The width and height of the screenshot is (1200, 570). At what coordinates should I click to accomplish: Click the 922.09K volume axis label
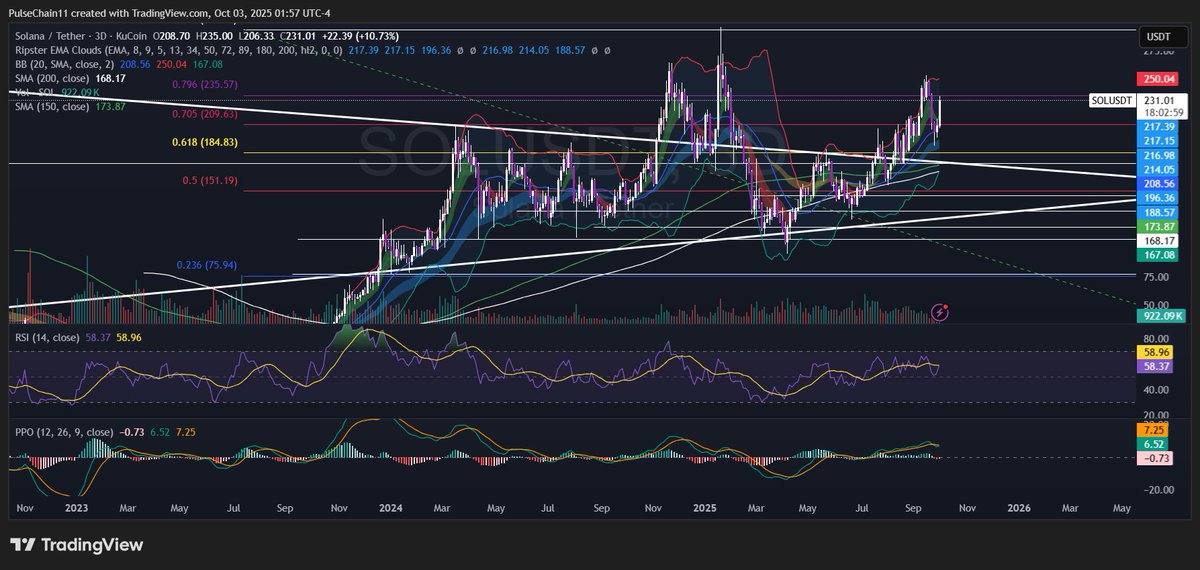pos(1162,316)
